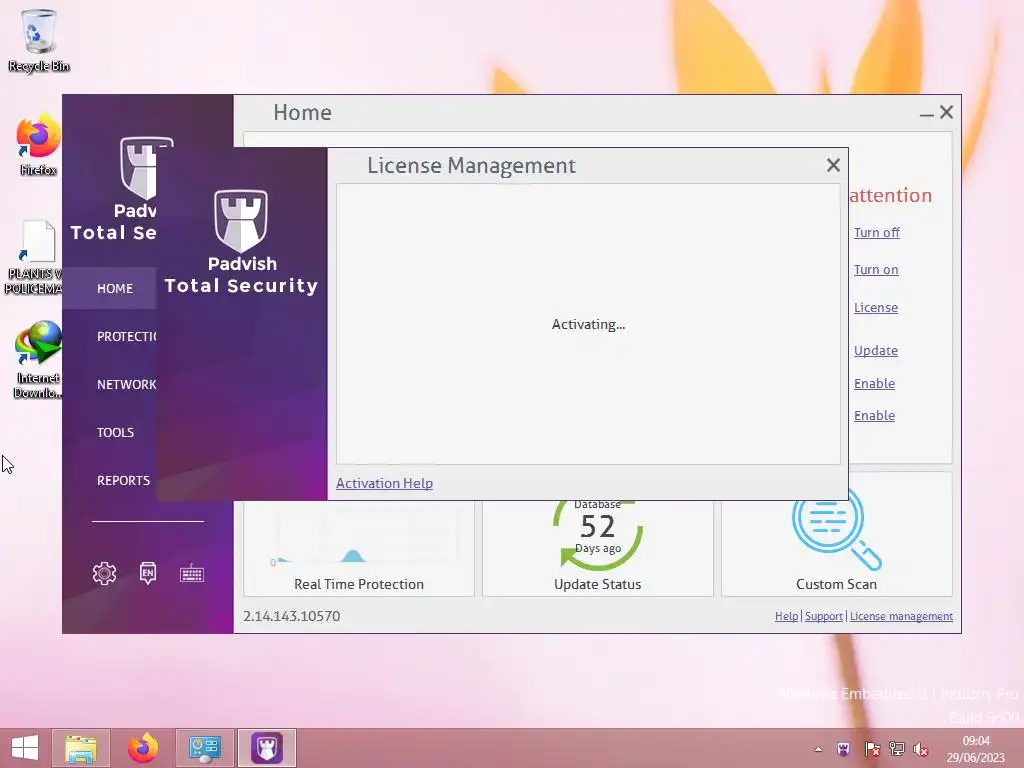
Task: Open the NETWORK menu item
Action: (126, 385)
